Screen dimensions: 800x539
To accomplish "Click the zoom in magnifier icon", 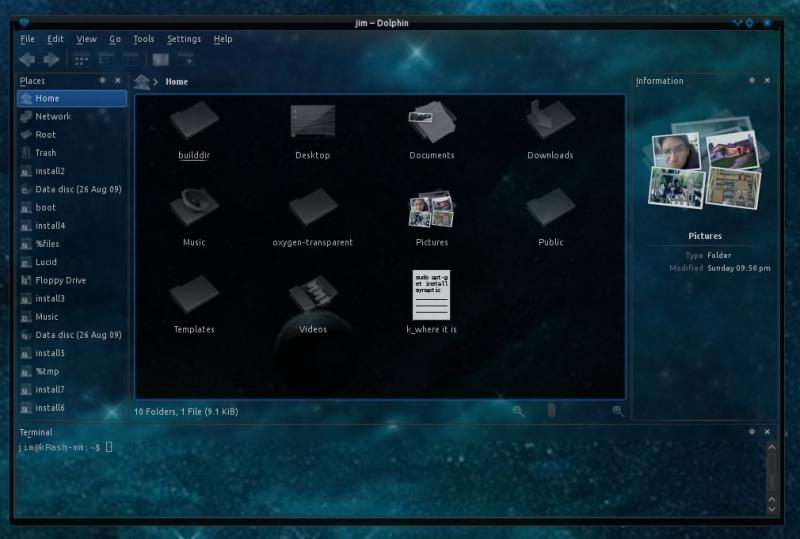I will coord(618,411).
